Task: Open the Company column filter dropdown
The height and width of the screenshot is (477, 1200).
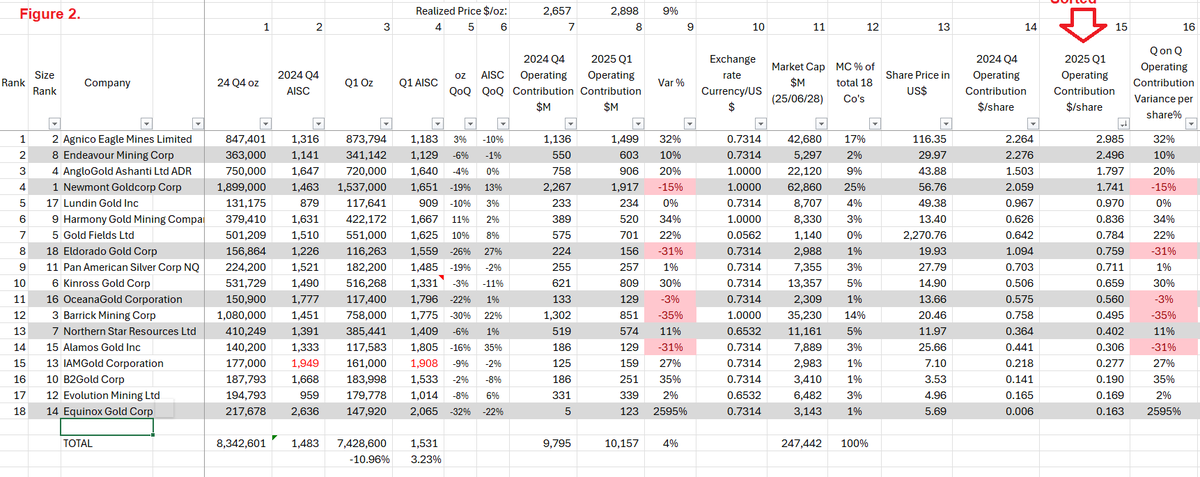Action: click(x=147, y=124)
